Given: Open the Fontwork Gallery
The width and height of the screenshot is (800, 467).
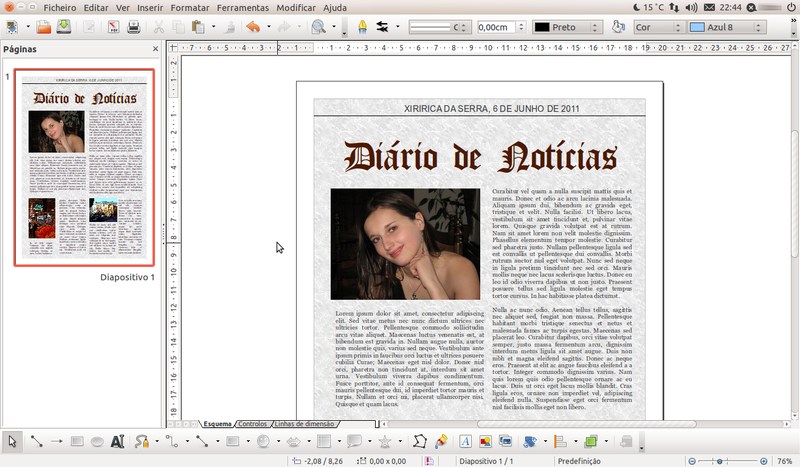Looking at the screenshot, I should pos(465,441).
